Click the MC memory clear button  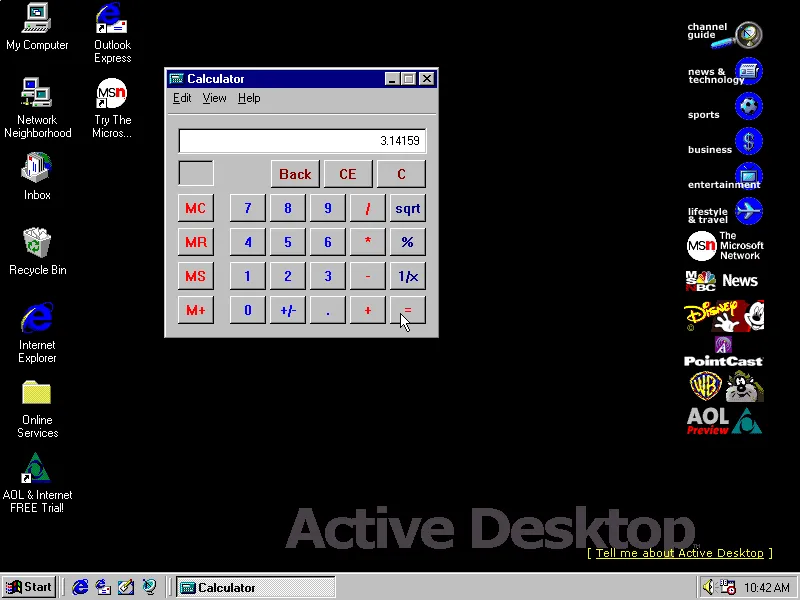tap(195, 208)
